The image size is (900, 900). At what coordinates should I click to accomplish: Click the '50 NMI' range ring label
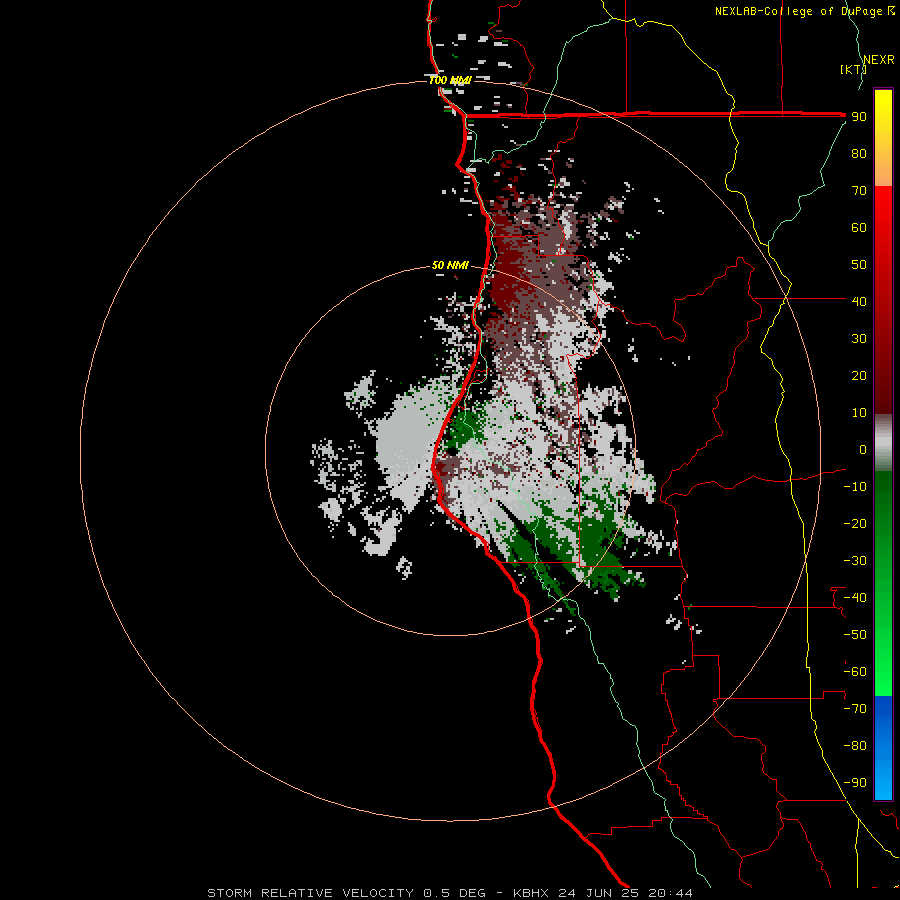[450, 265]
